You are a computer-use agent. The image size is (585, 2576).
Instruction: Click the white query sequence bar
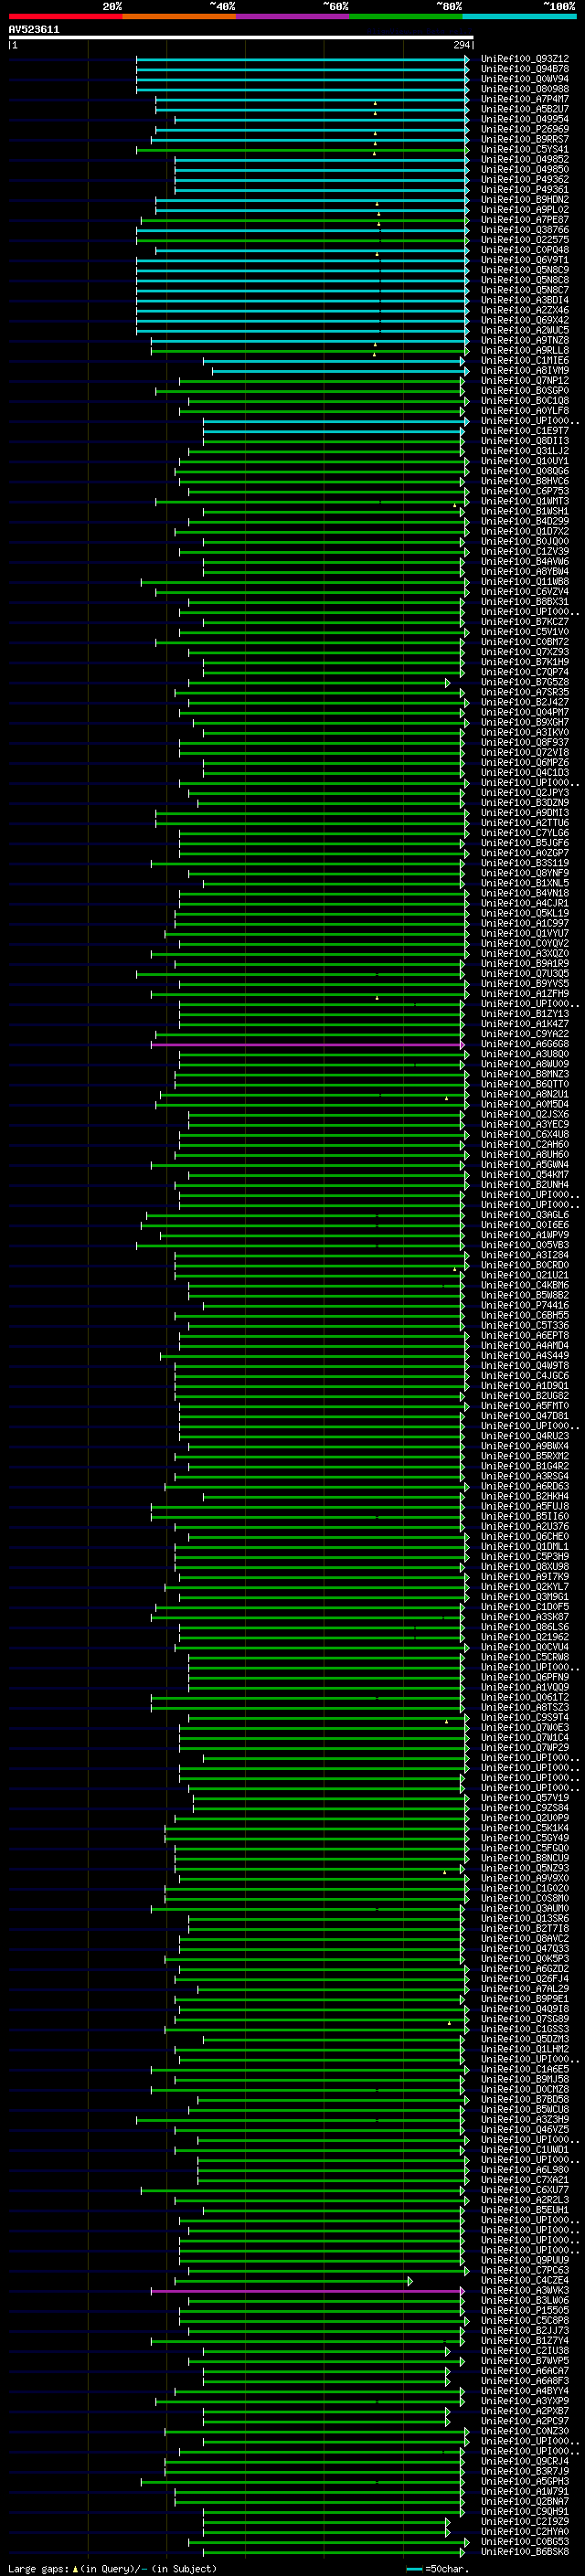241,38
